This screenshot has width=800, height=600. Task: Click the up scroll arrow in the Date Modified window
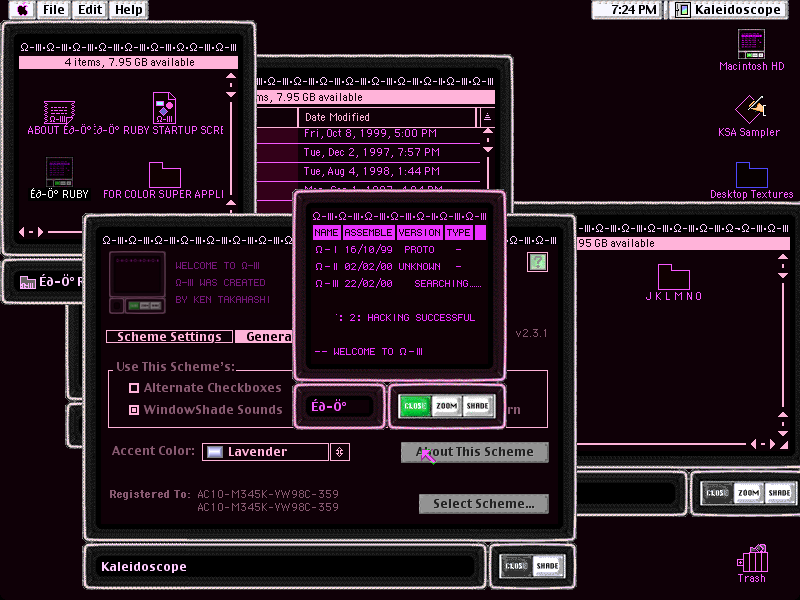point(488,131)
